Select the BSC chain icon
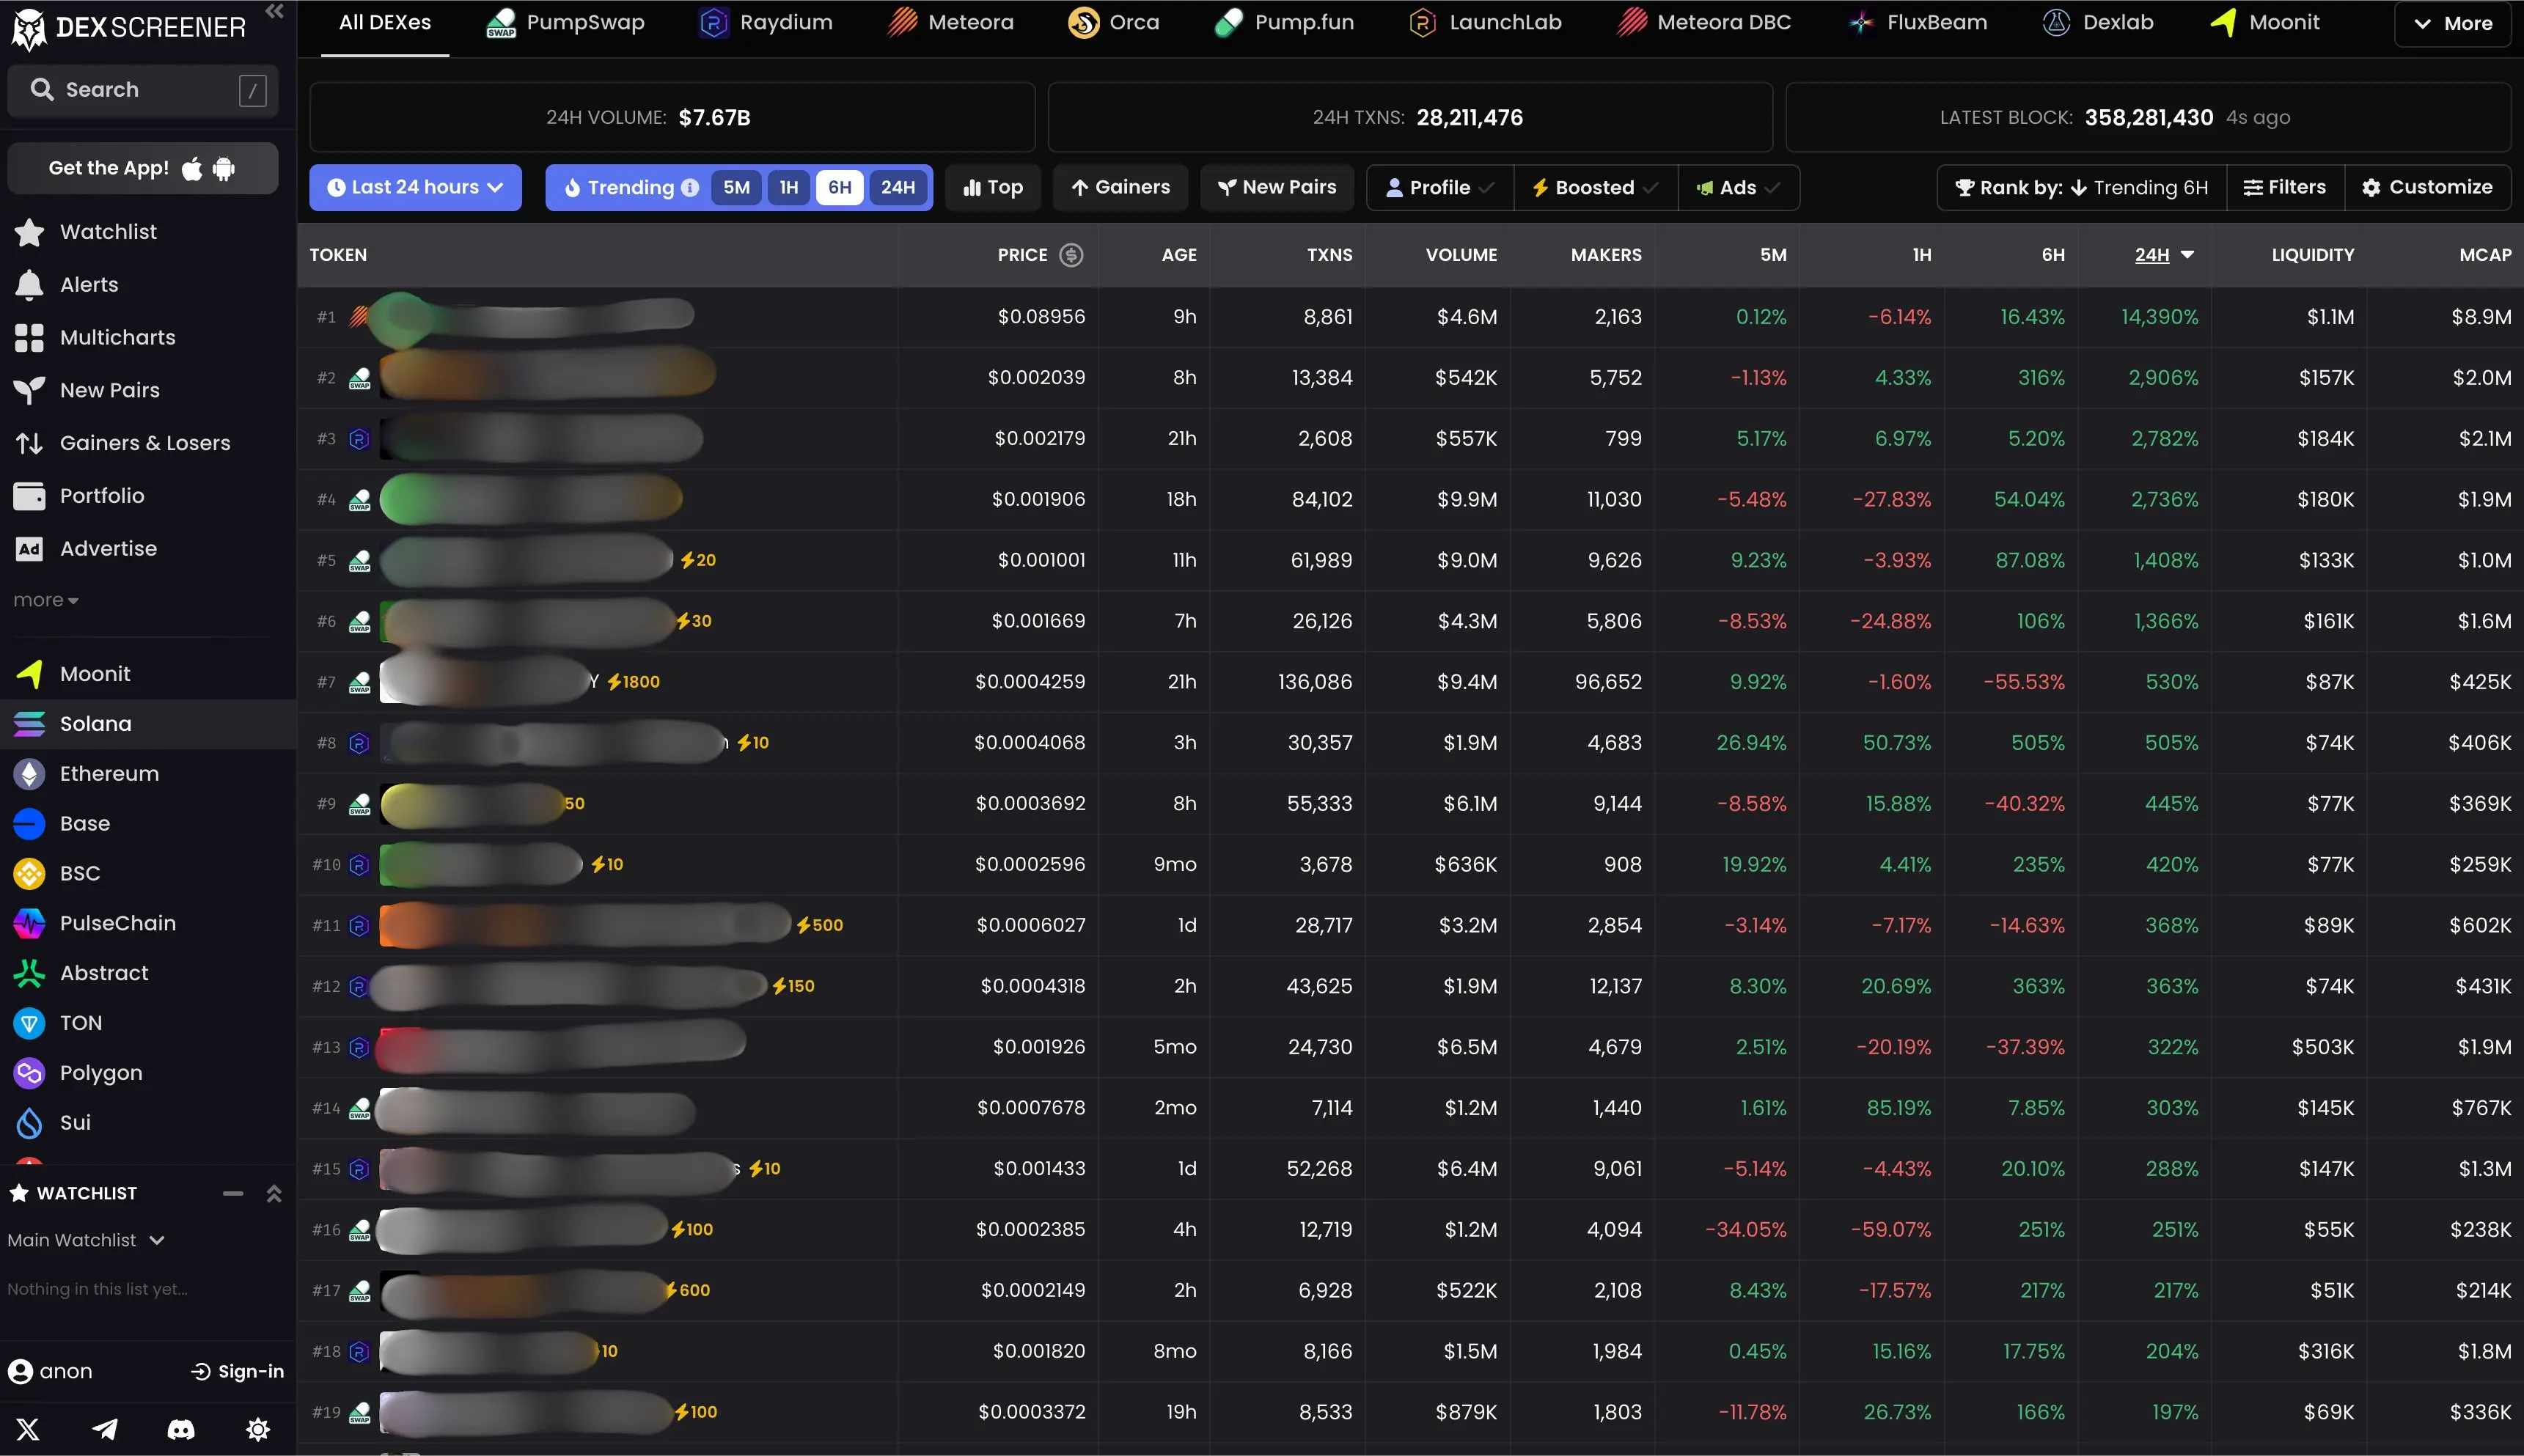Image resolution: width=2524 pixels, height=1456 pixels. coord(29,874)
